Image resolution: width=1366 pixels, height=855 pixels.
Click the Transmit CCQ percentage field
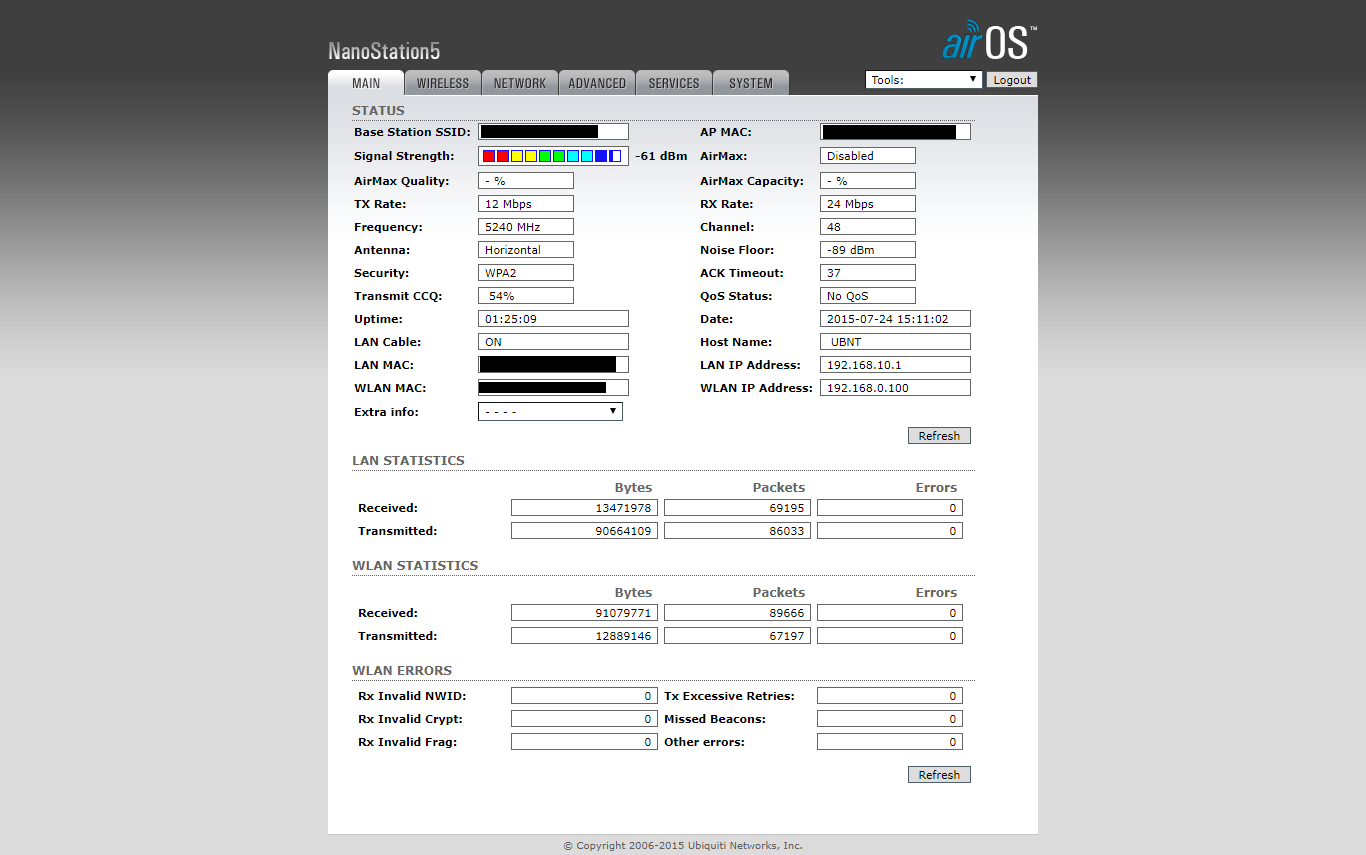tap(526, 296)
